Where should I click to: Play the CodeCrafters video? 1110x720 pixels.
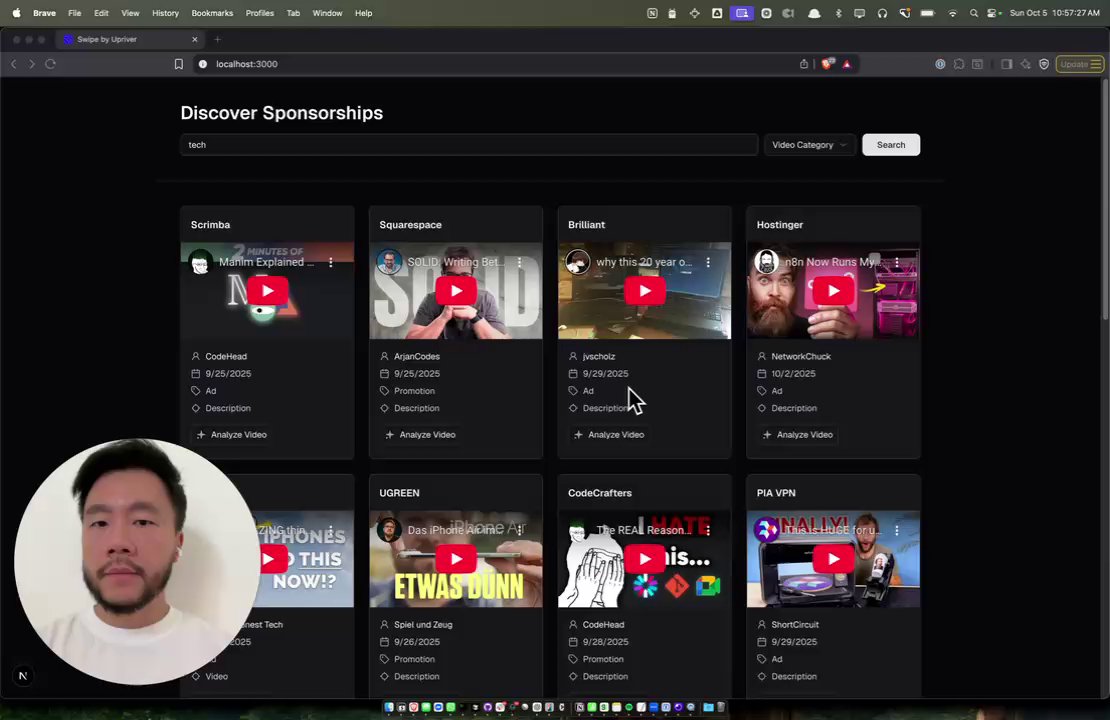[644, 559]
